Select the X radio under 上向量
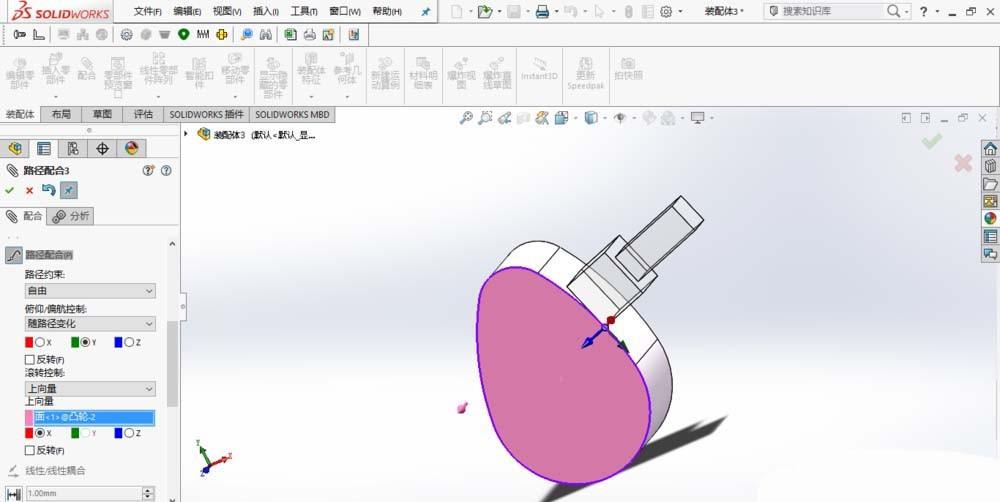1000x502 pixels. pyautogui.click(x=40, y=433)
